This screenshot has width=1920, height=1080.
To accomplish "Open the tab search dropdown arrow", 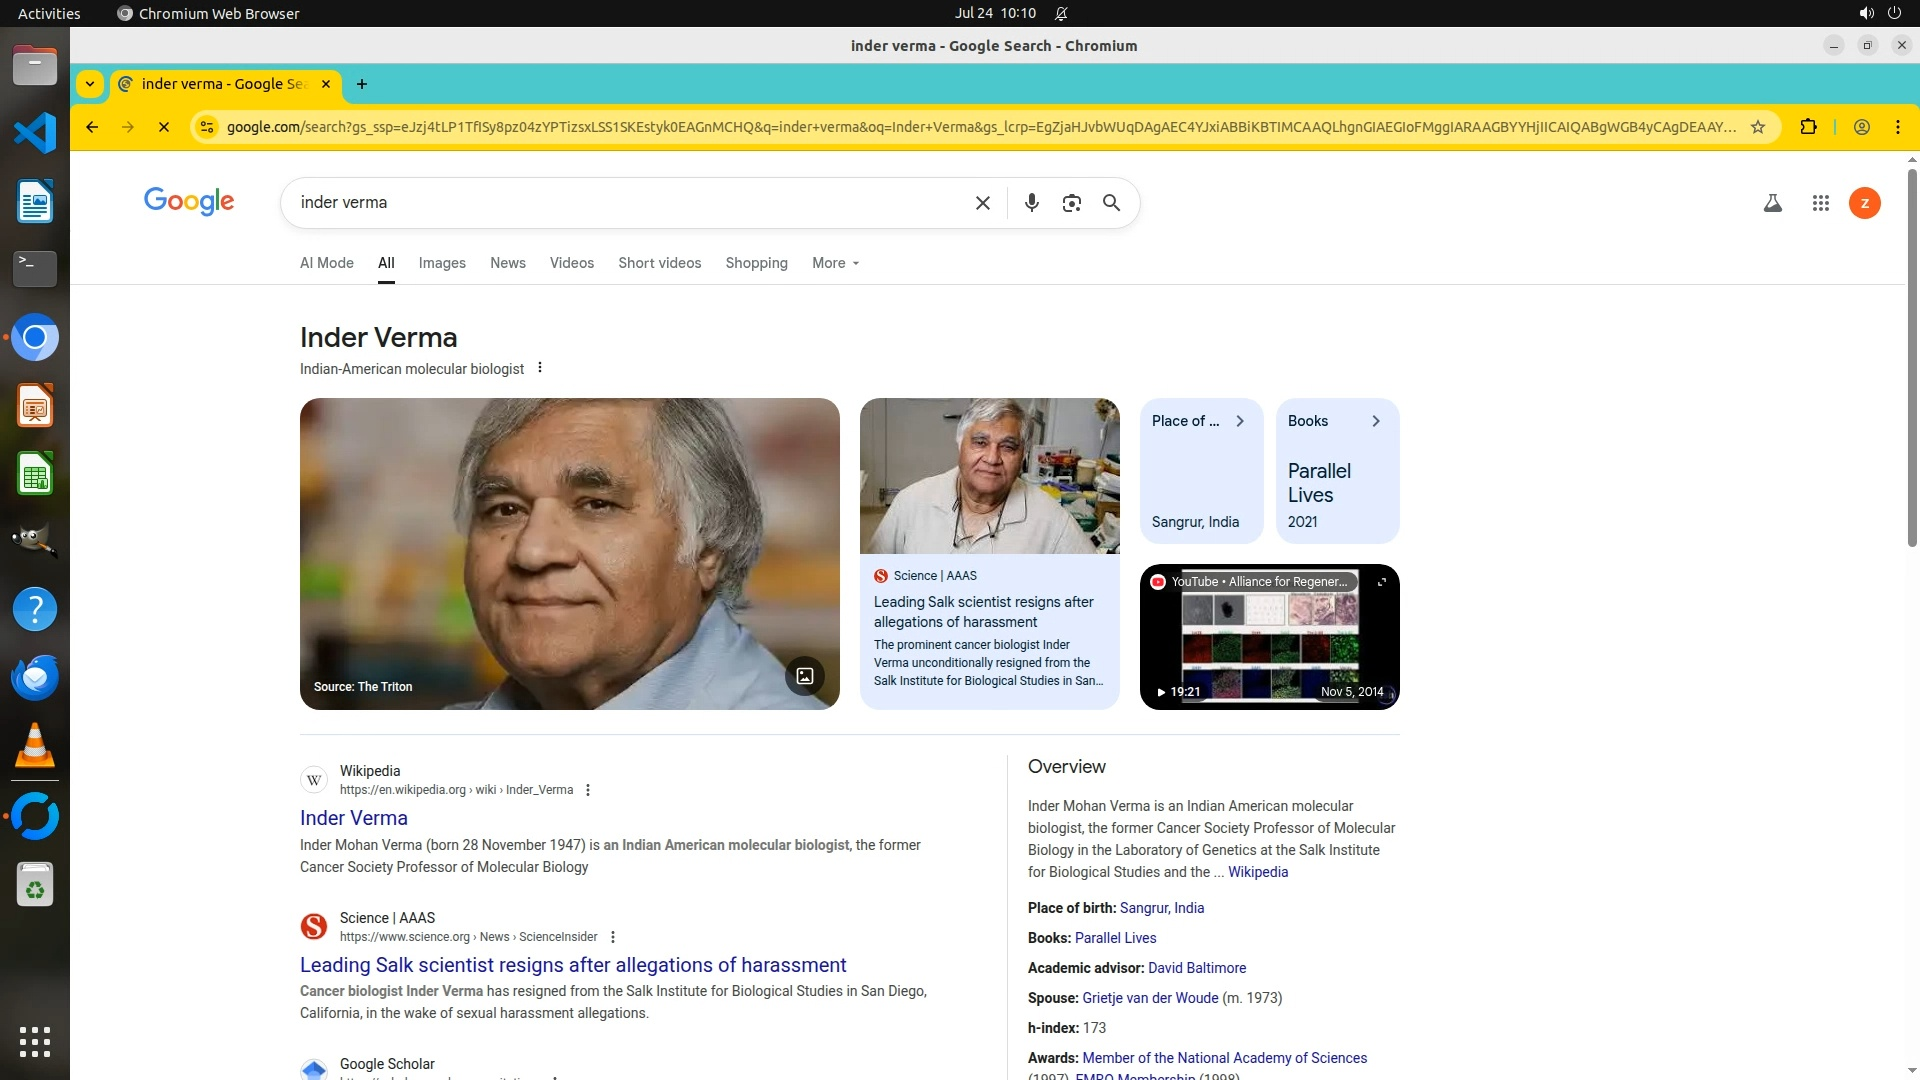I will 90,84.
